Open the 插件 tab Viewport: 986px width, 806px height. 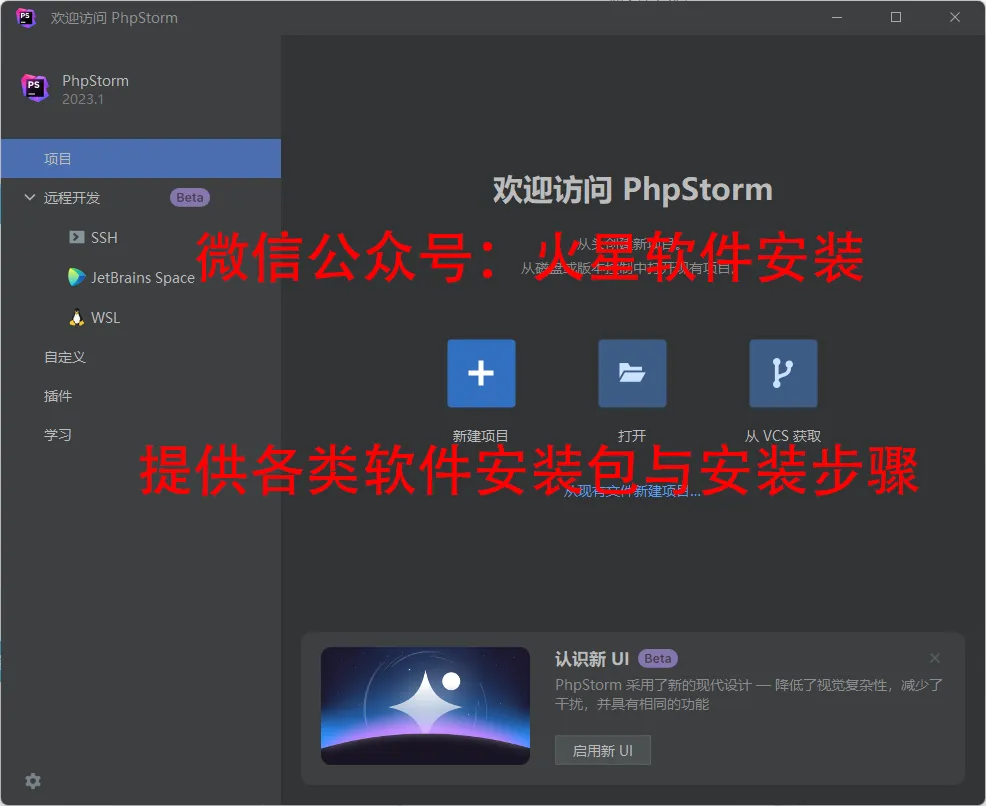58,396
